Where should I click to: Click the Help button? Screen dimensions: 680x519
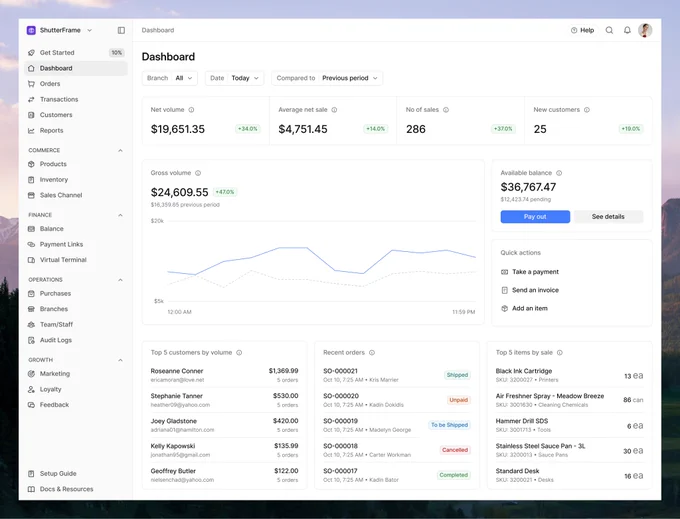coord(582,30)
